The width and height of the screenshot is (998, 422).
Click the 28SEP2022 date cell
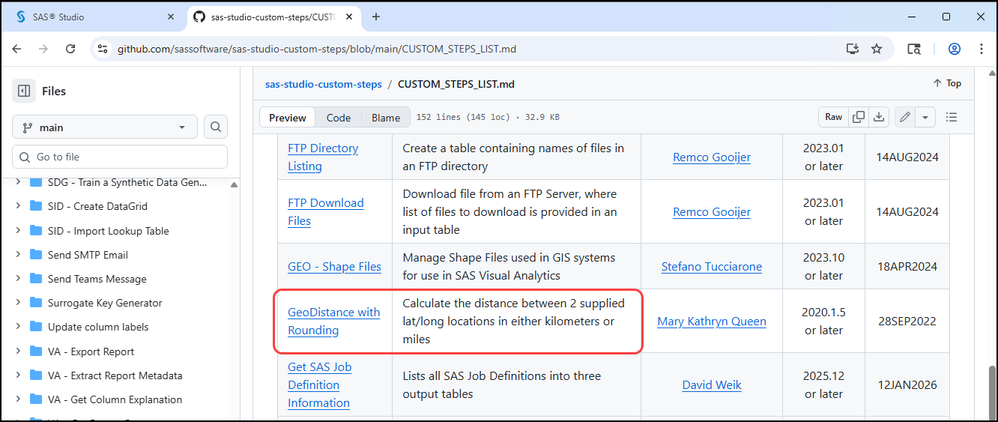[906, 321]
